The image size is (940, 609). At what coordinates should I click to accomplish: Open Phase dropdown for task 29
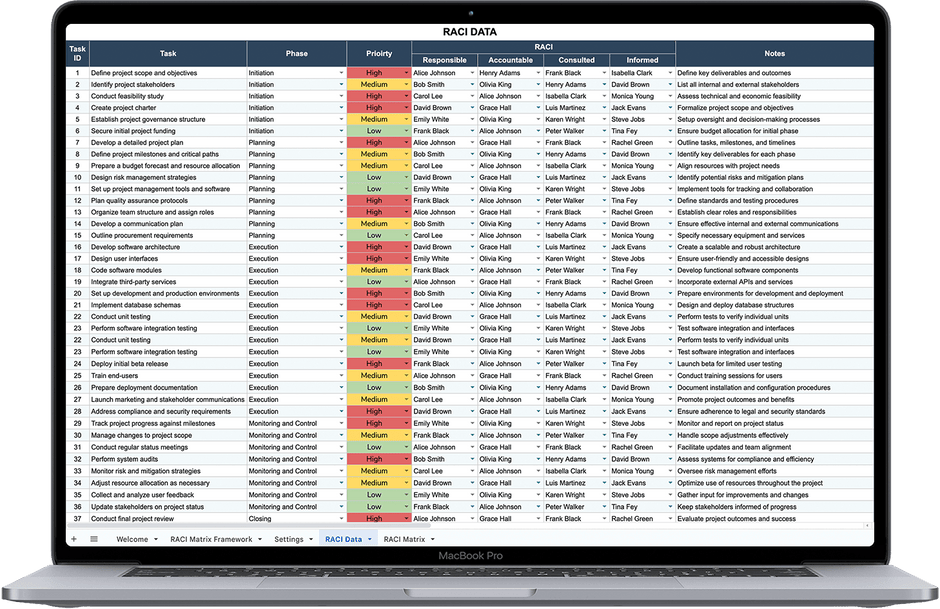tap(342, 423)
